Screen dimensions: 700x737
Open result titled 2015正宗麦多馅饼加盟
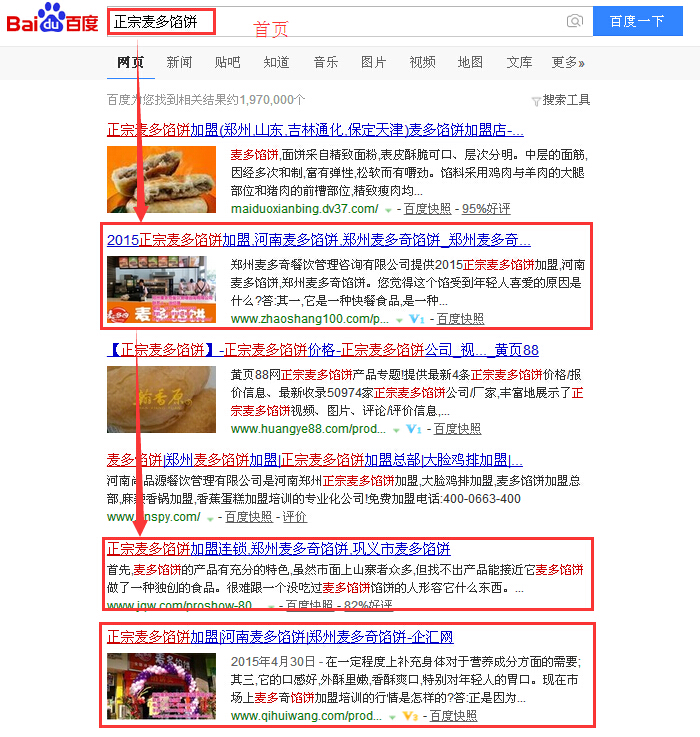coord(319,240)
